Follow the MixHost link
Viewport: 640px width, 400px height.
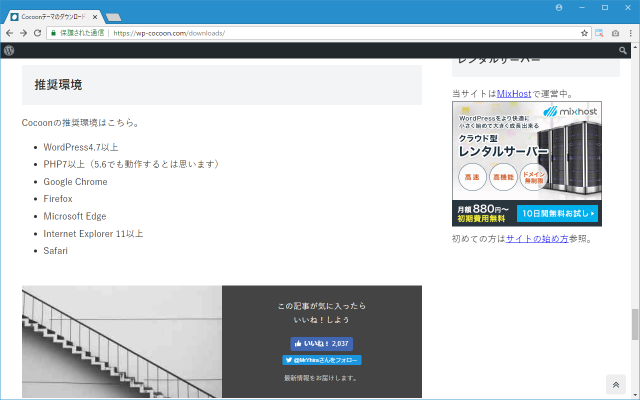514,93
